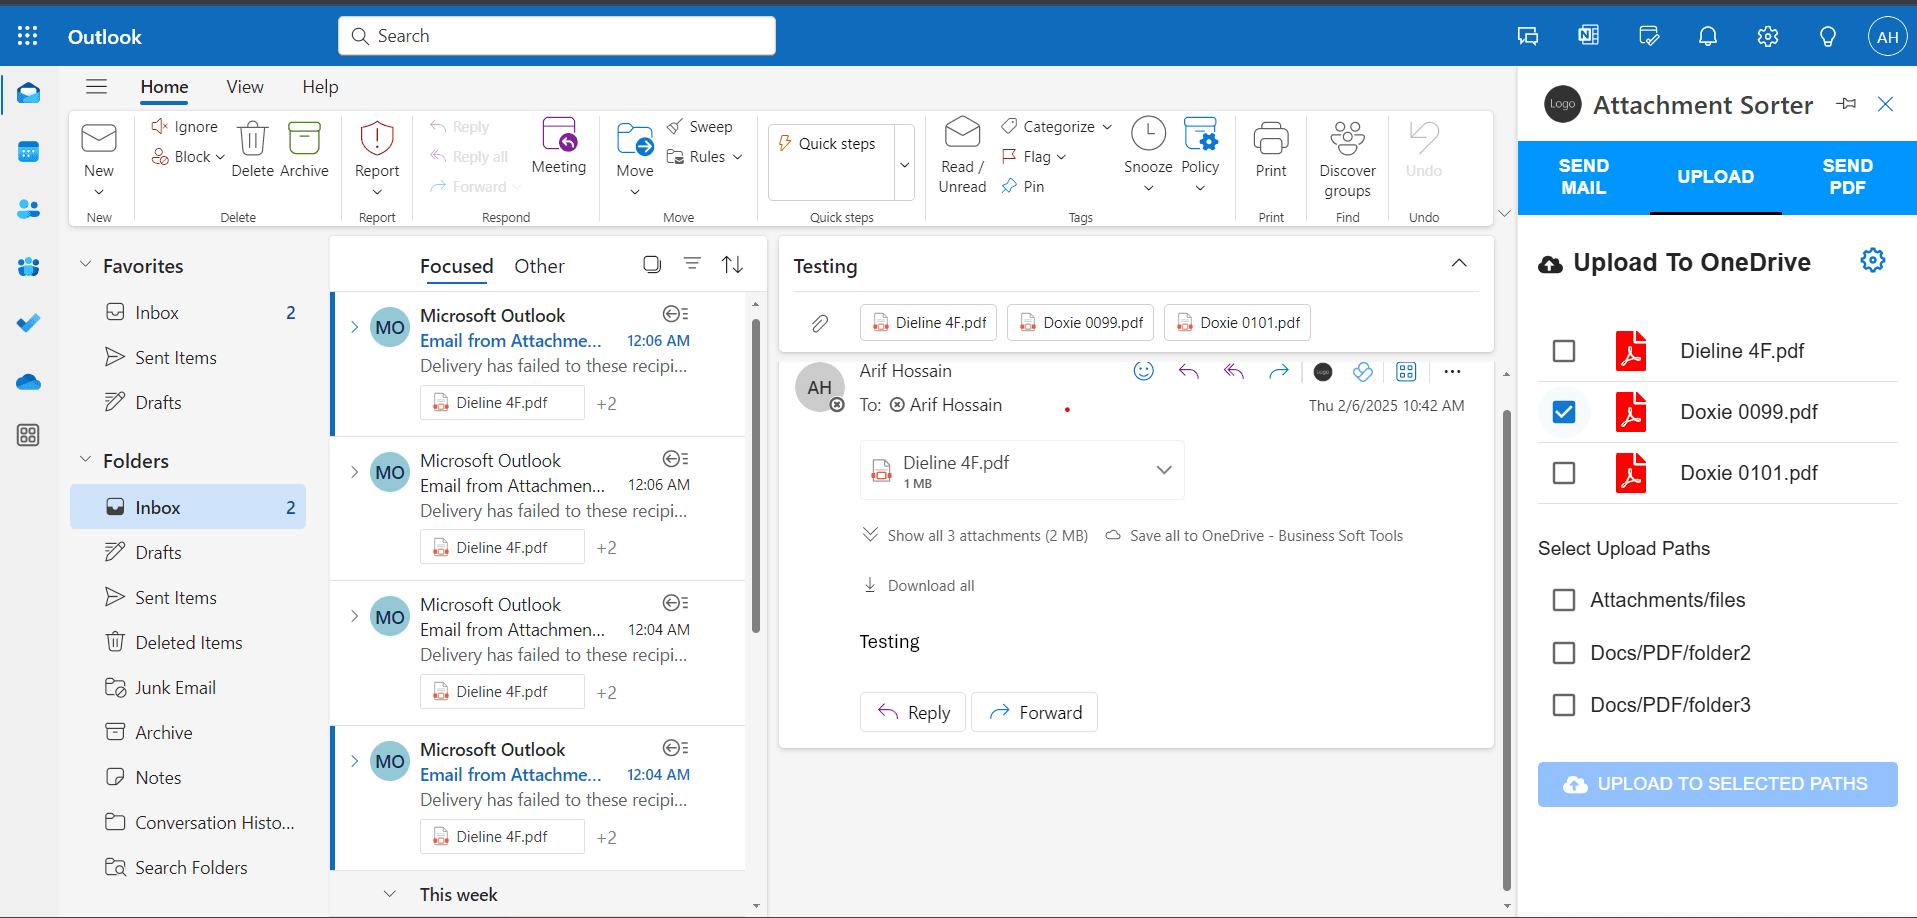Open the Help ribbon tab
The image size is (1917, 918).
click(x=320, y=87)
